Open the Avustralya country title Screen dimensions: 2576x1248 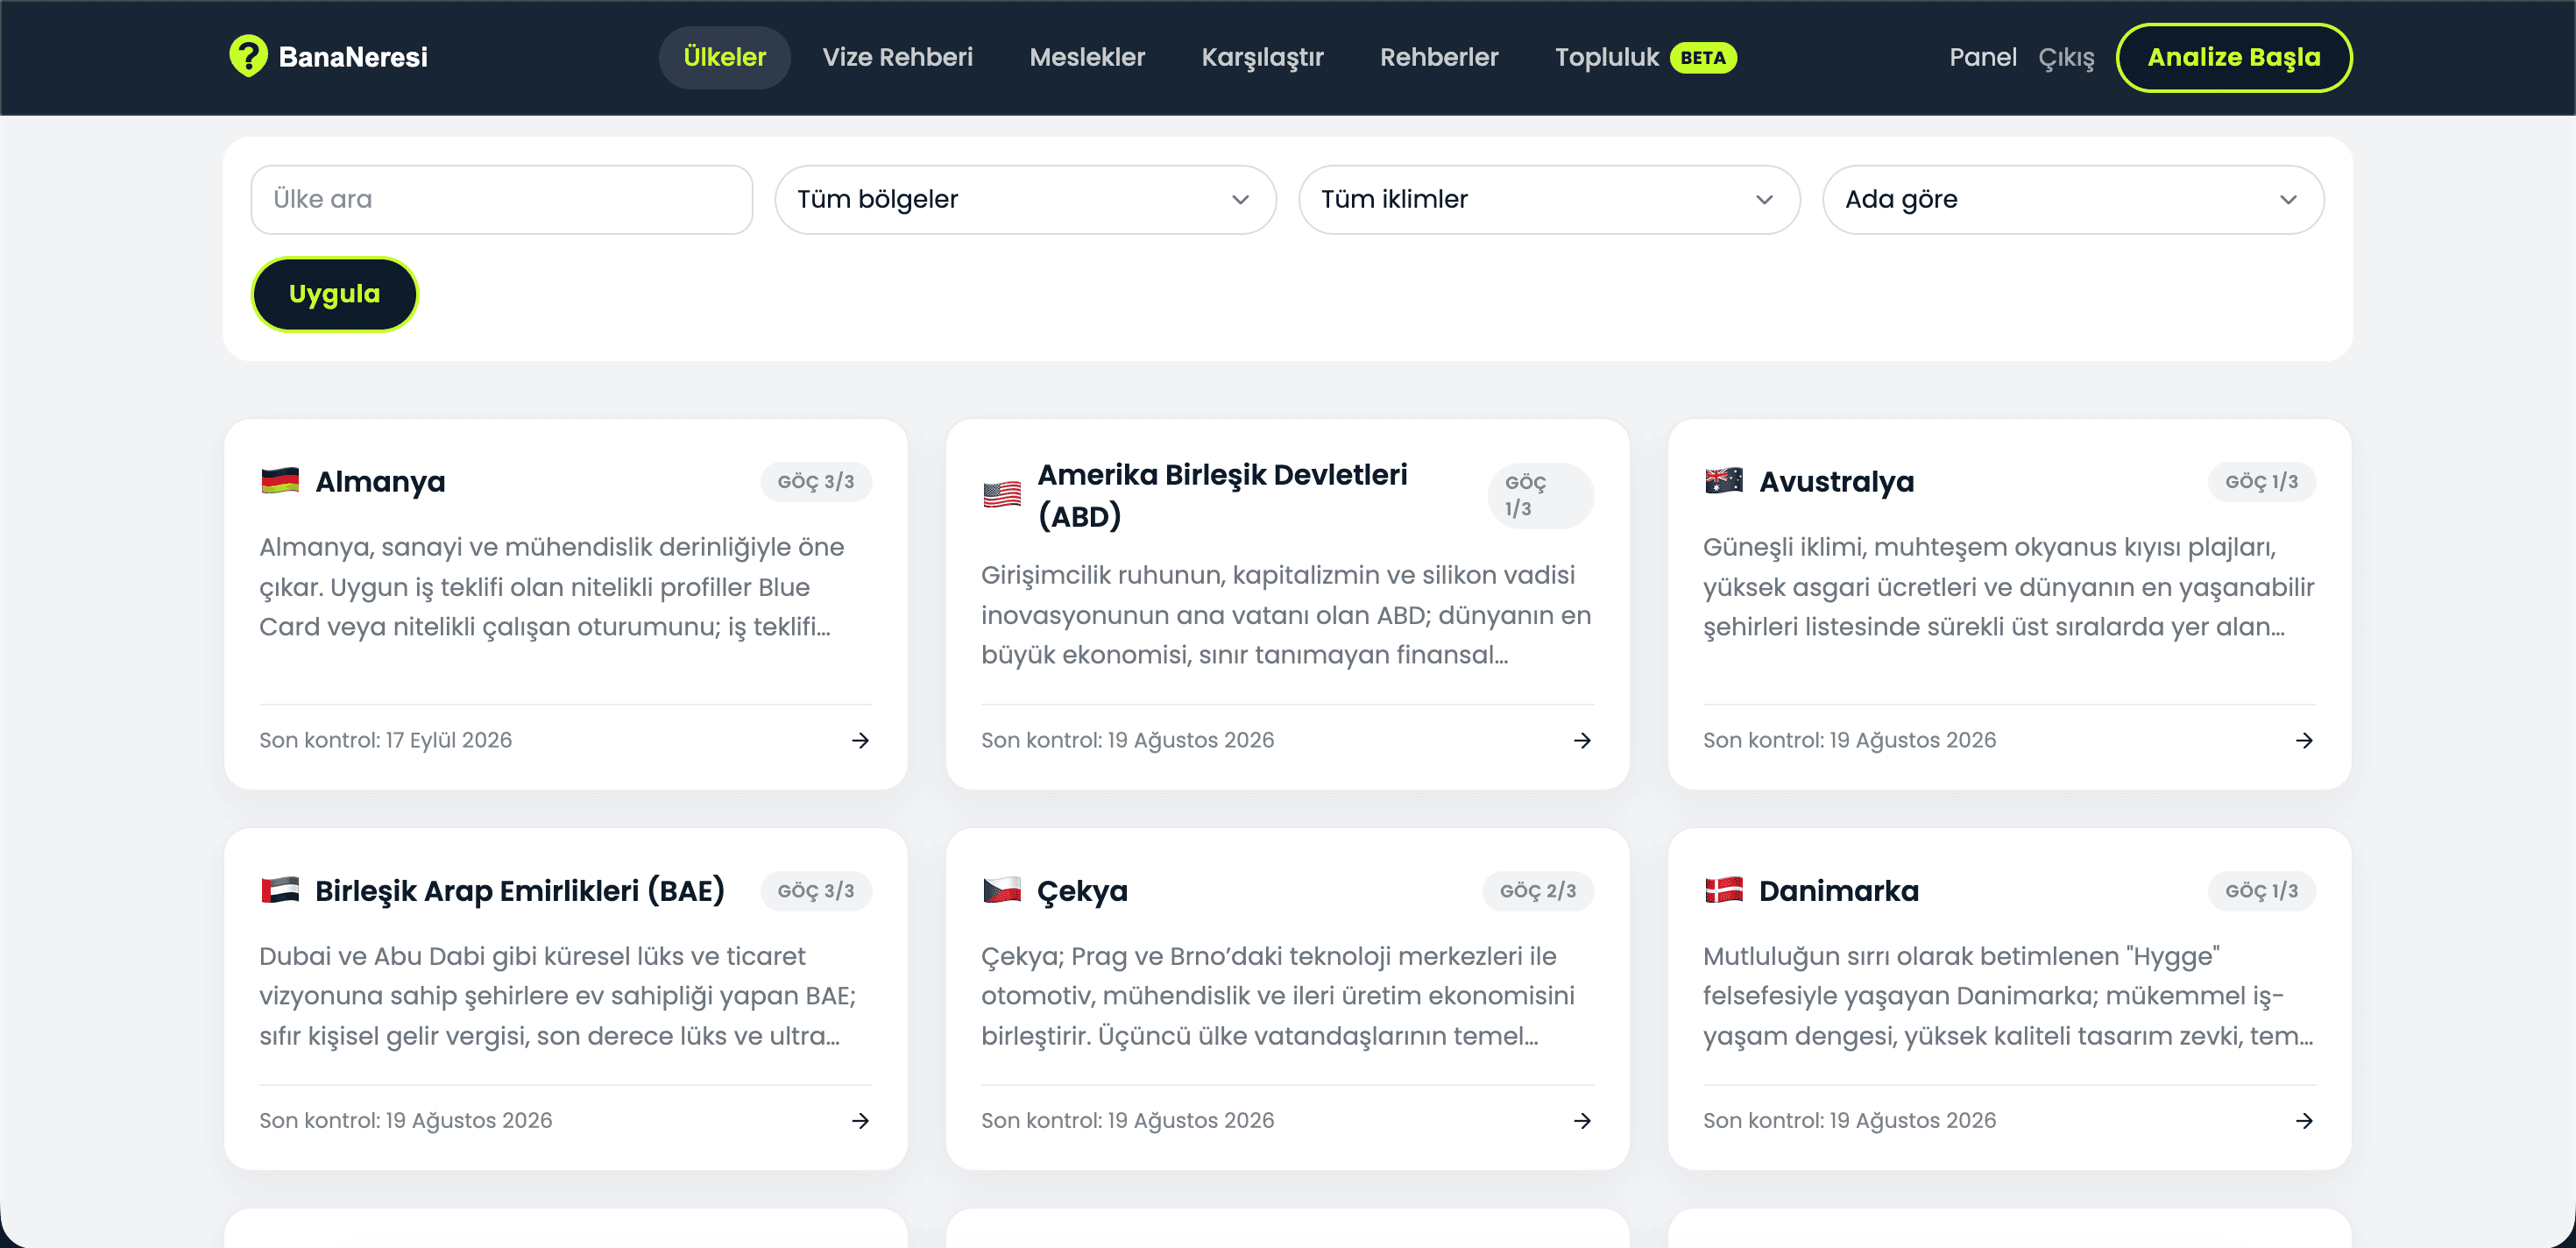pos(1836,482)
